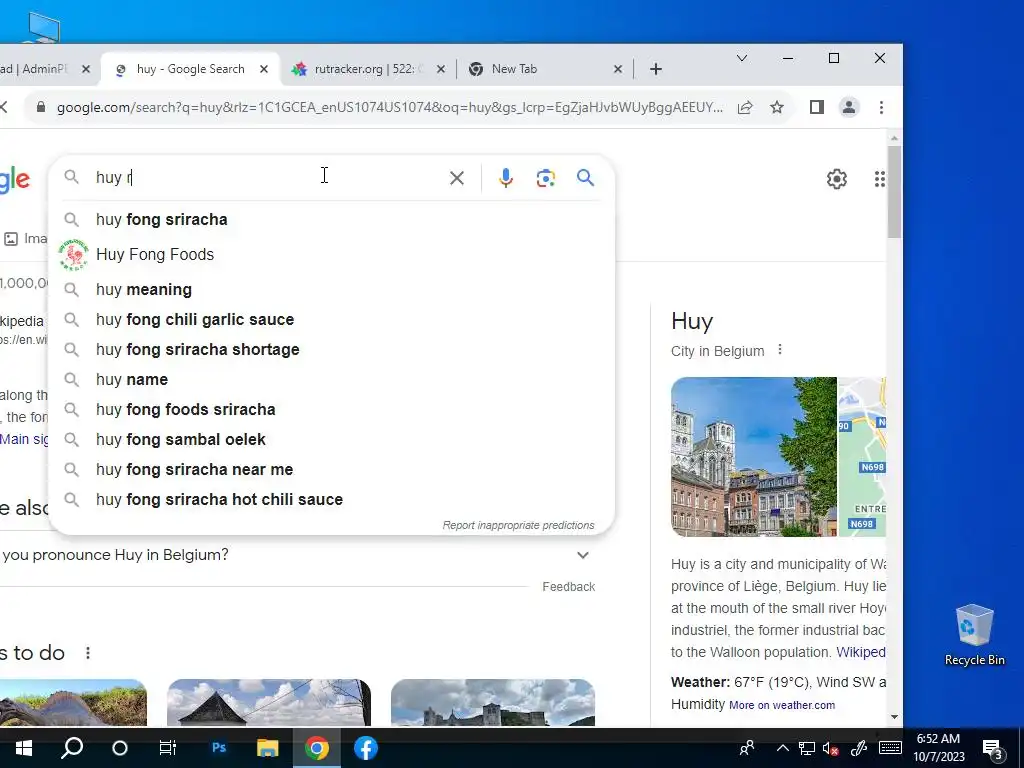Bookmark this page with the star icon
1024x768 pixels.
tap(776, 107)
